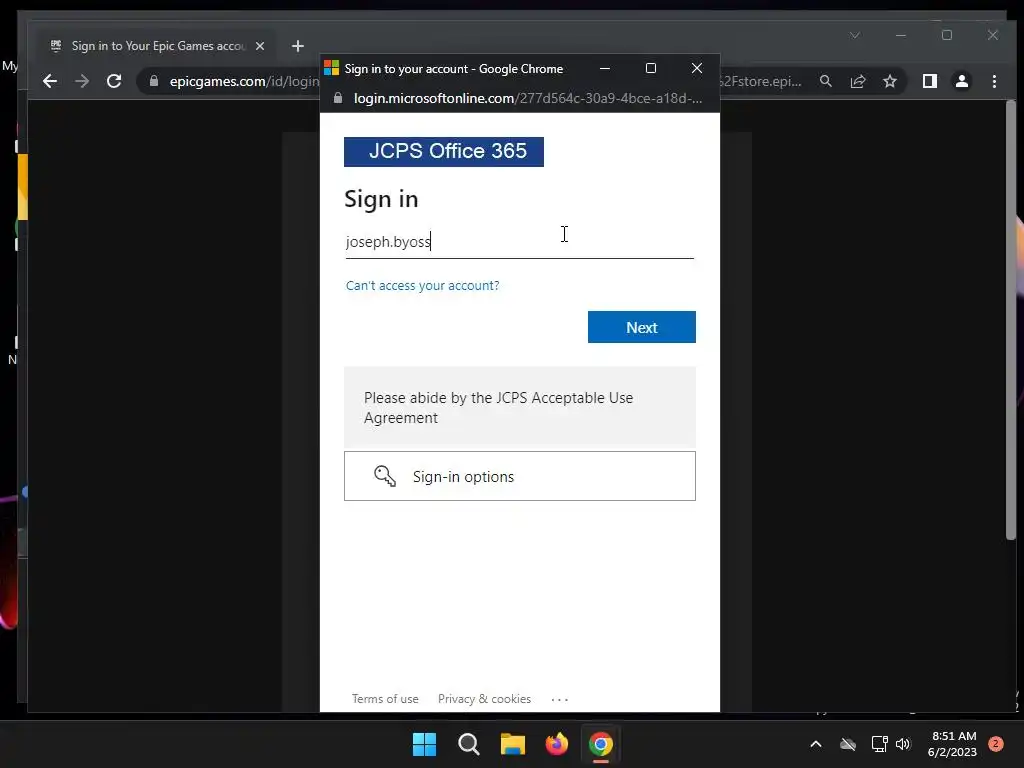Click Chrome icon in taskbar
Screen dimensions: 1024x768
(601, 744)
